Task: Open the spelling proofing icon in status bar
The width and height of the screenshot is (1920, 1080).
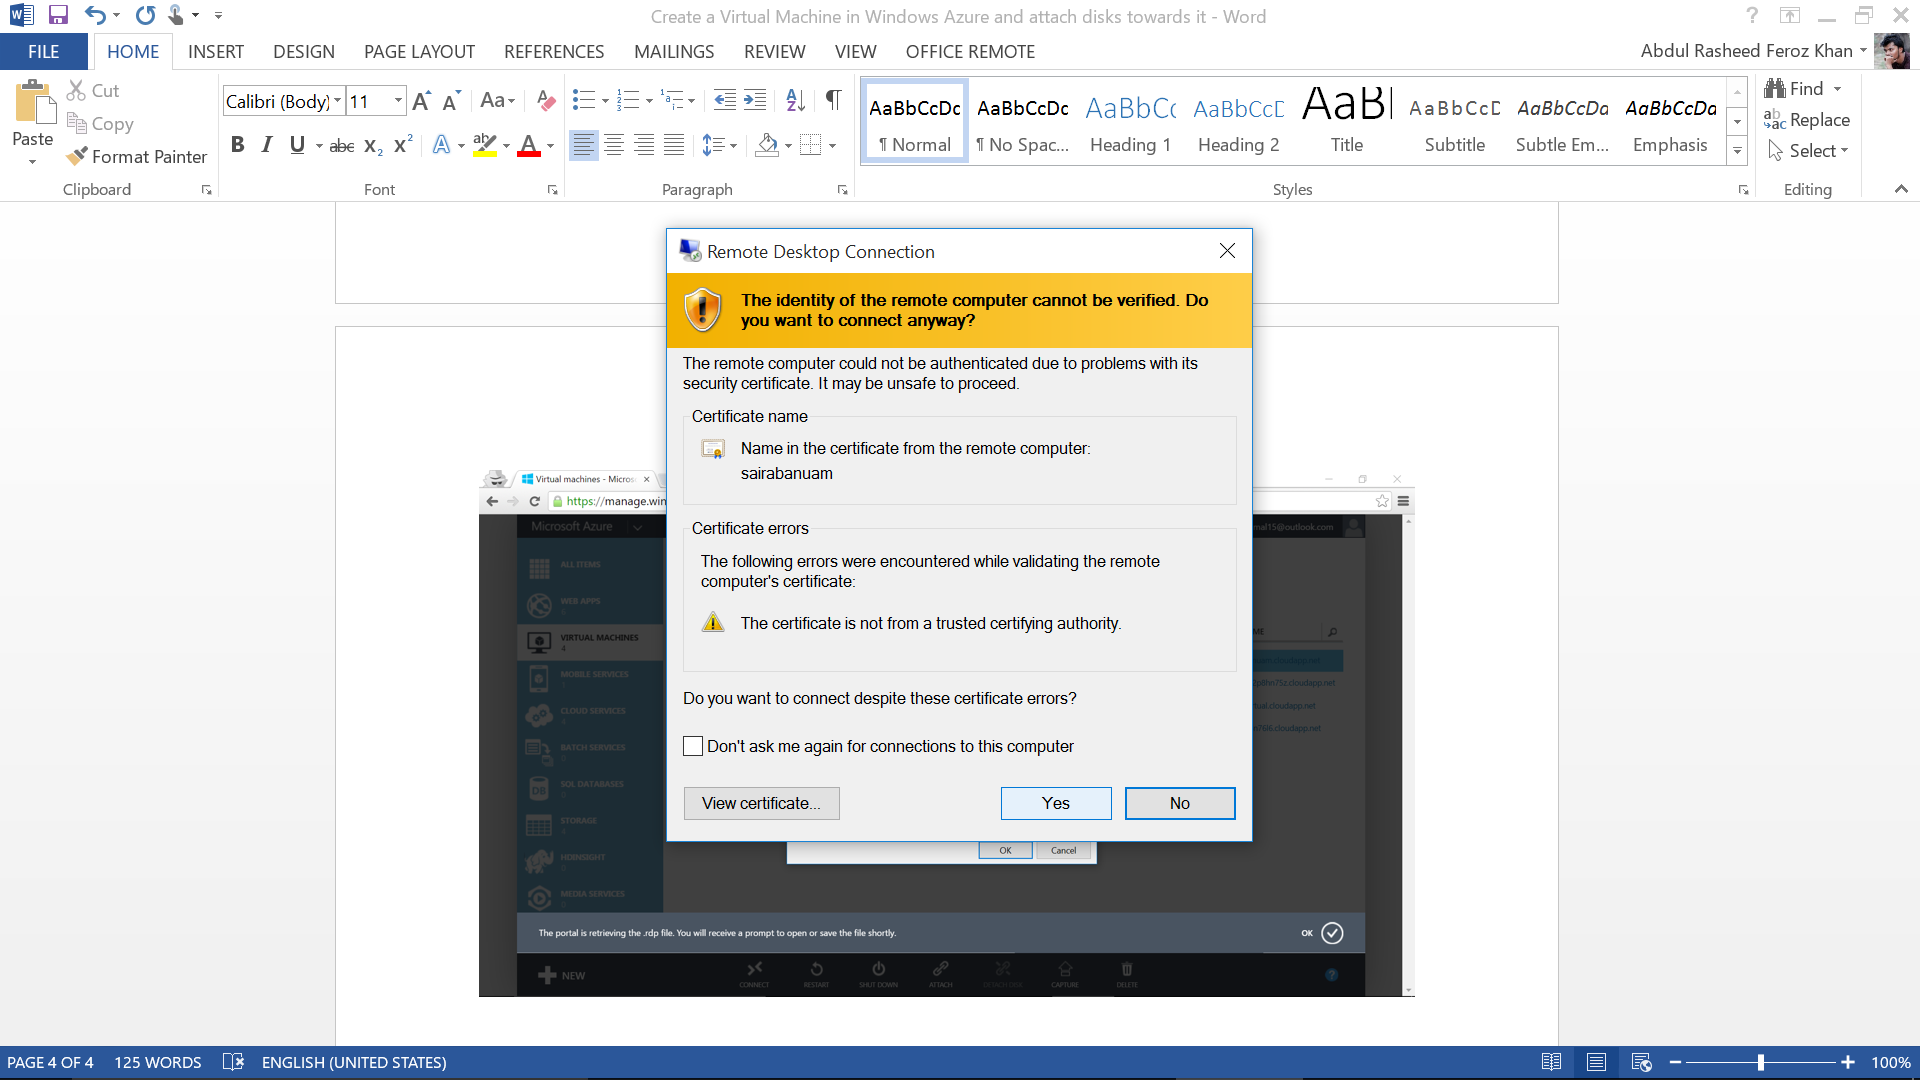Action: [x=233, y=1062]
